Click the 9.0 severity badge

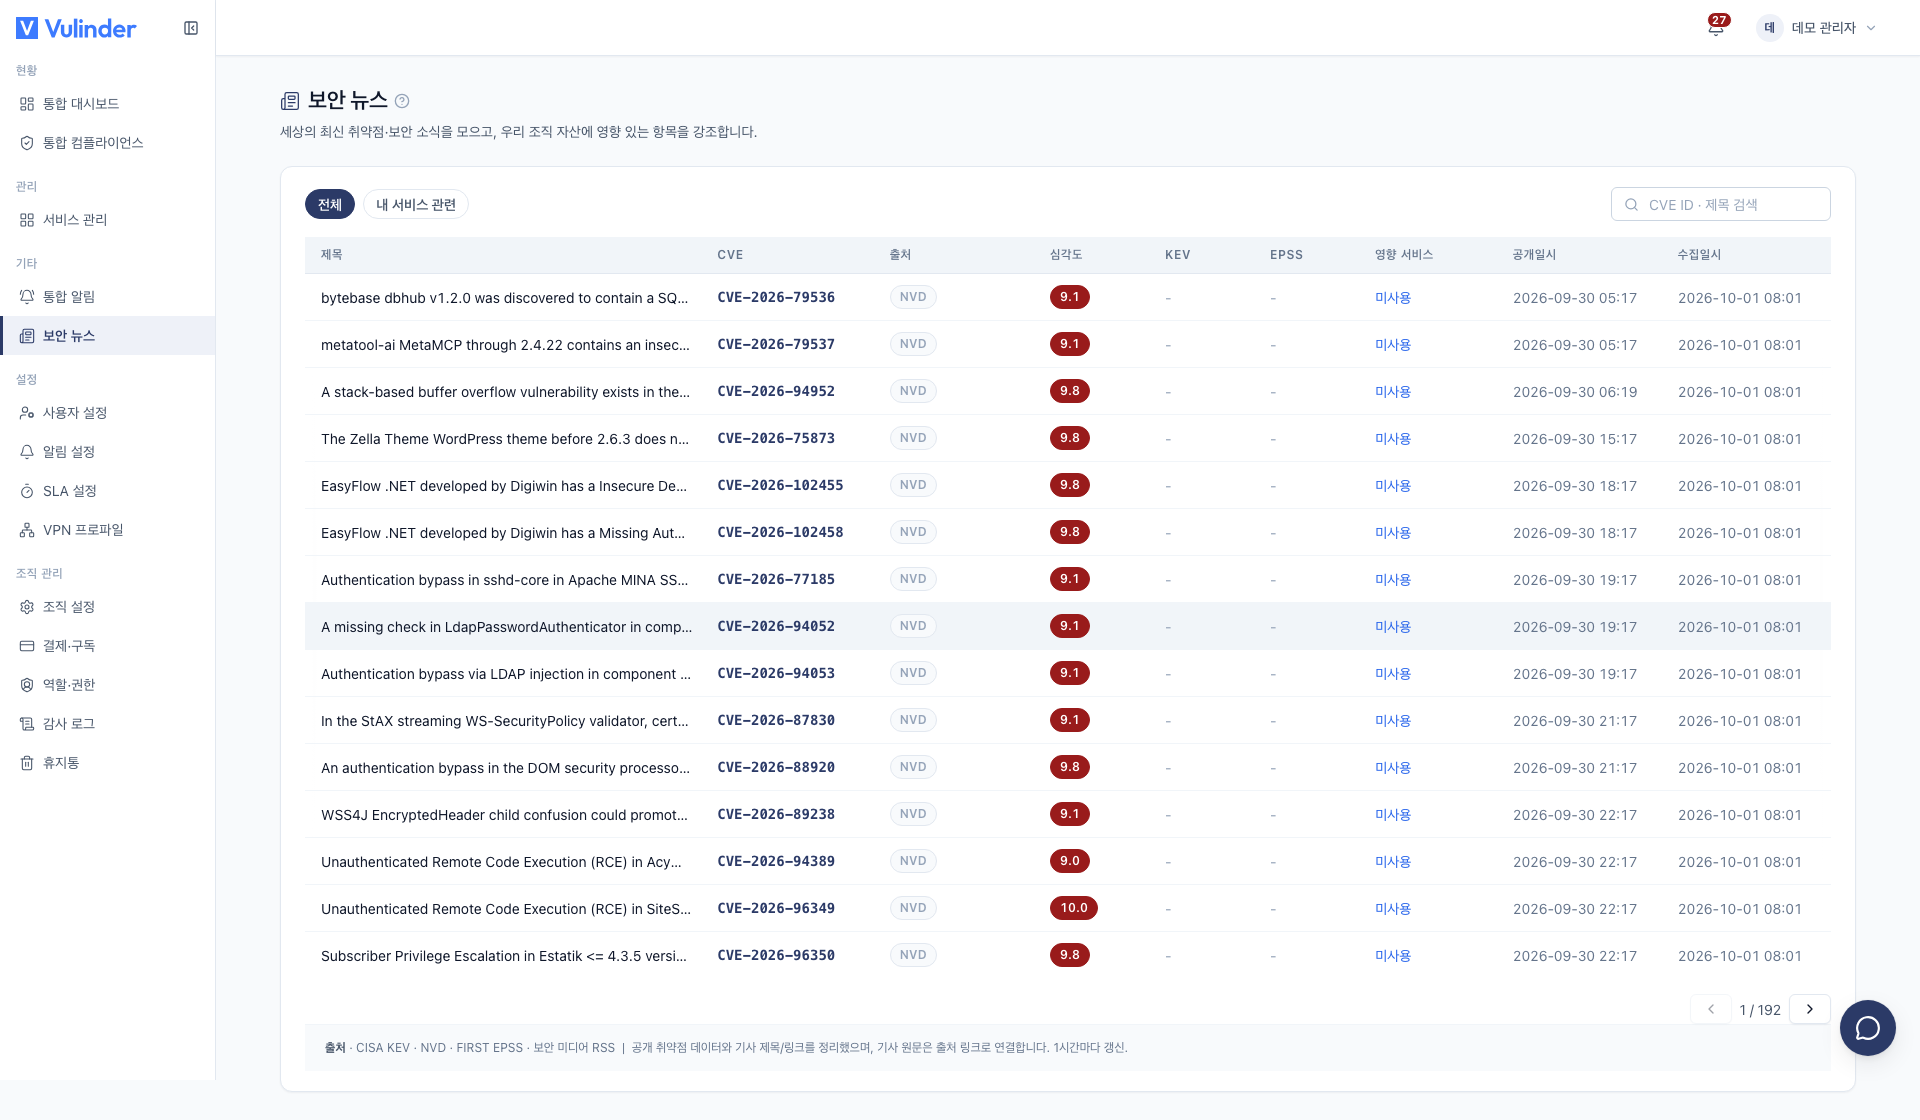[x=1070, y=861]
